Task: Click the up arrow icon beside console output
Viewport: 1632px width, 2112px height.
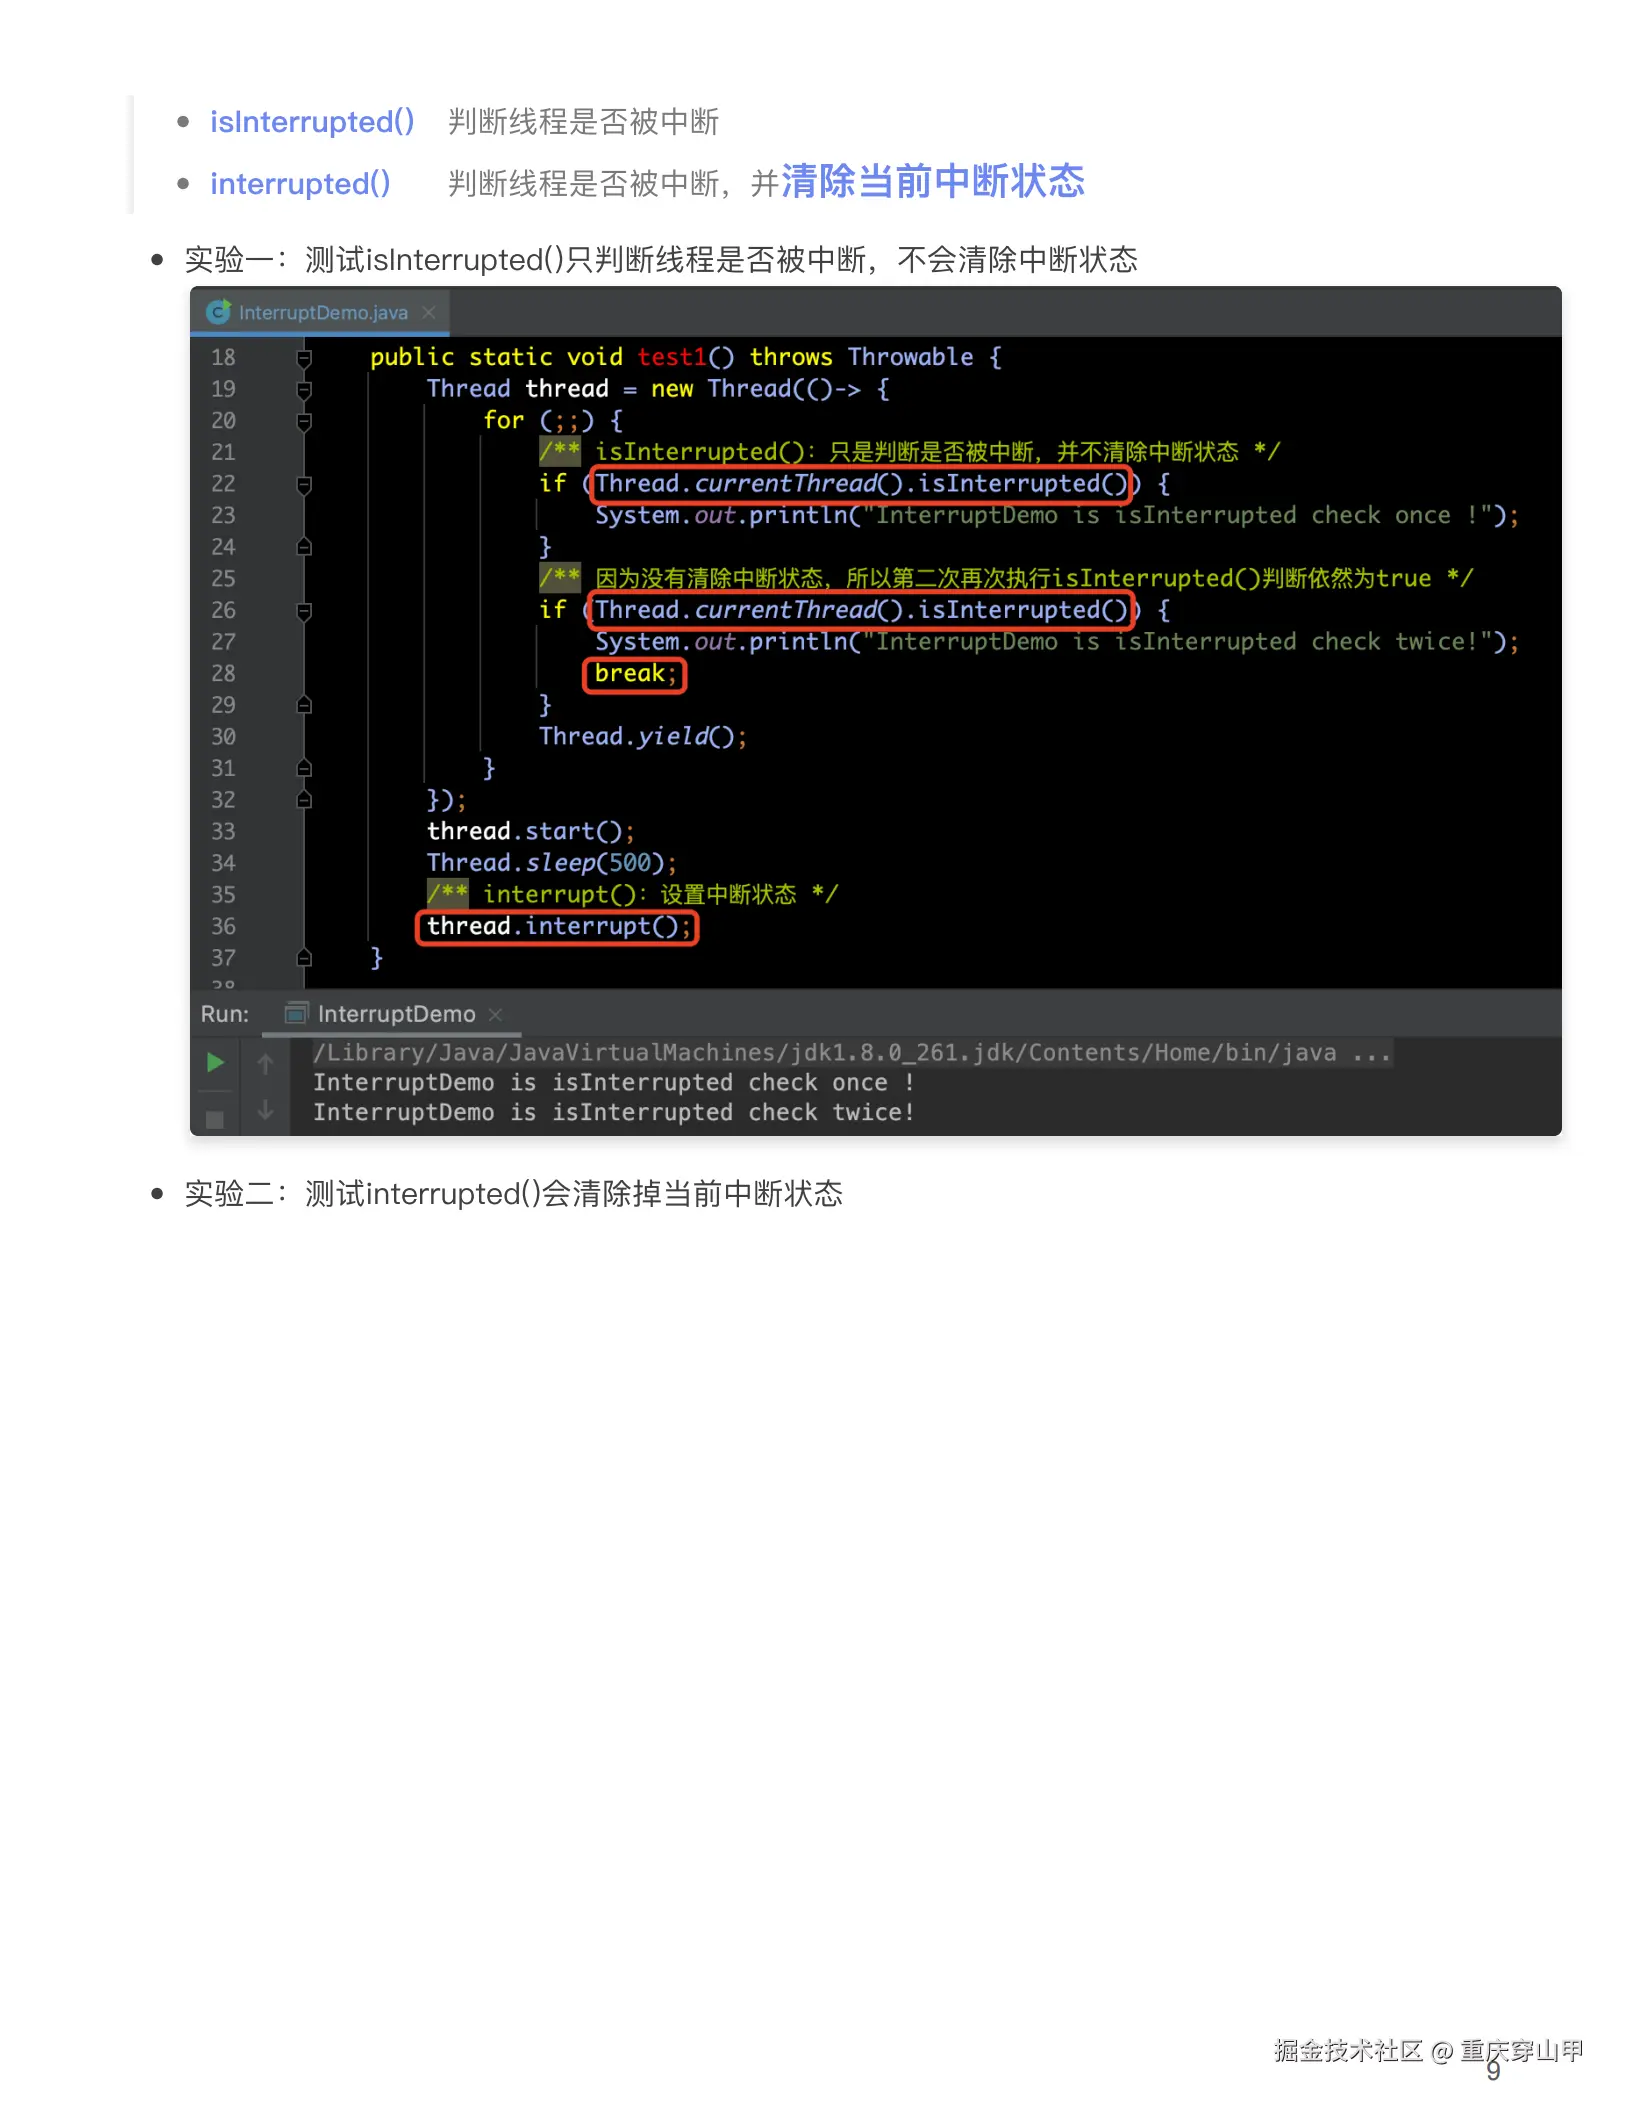Action: [x=265, y=1063]
